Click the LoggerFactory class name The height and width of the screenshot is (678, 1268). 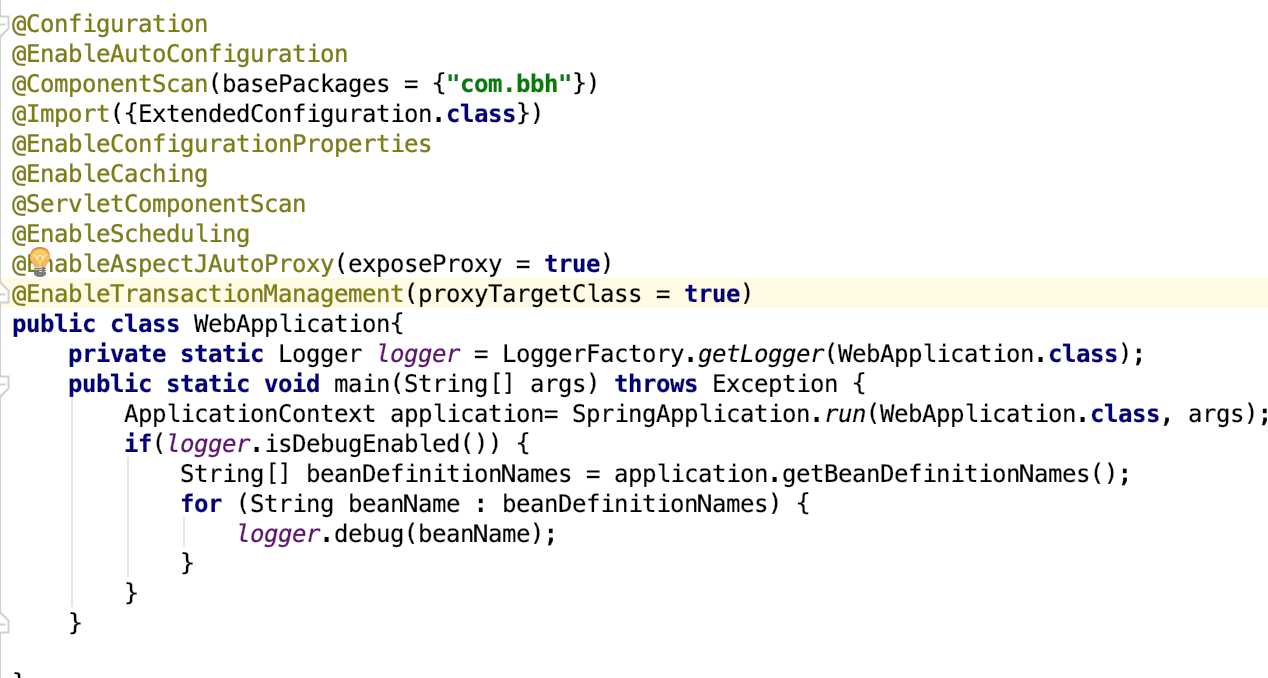[x=593, y=354]
